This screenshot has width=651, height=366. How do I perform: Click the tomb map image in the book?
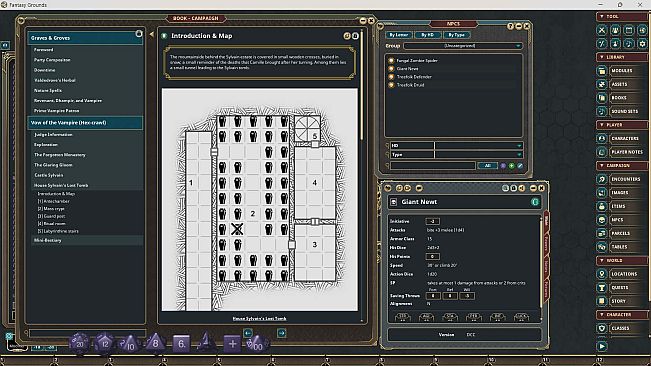(x=260, y=200)
